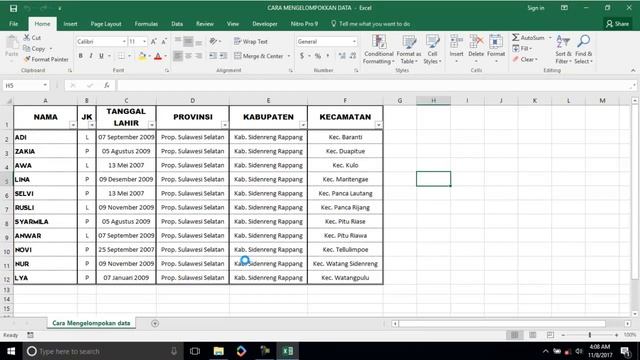This screenshot has width=640, height=360.
Task: Click the Save icon in quick access toolbar
Action: point(13,8)
